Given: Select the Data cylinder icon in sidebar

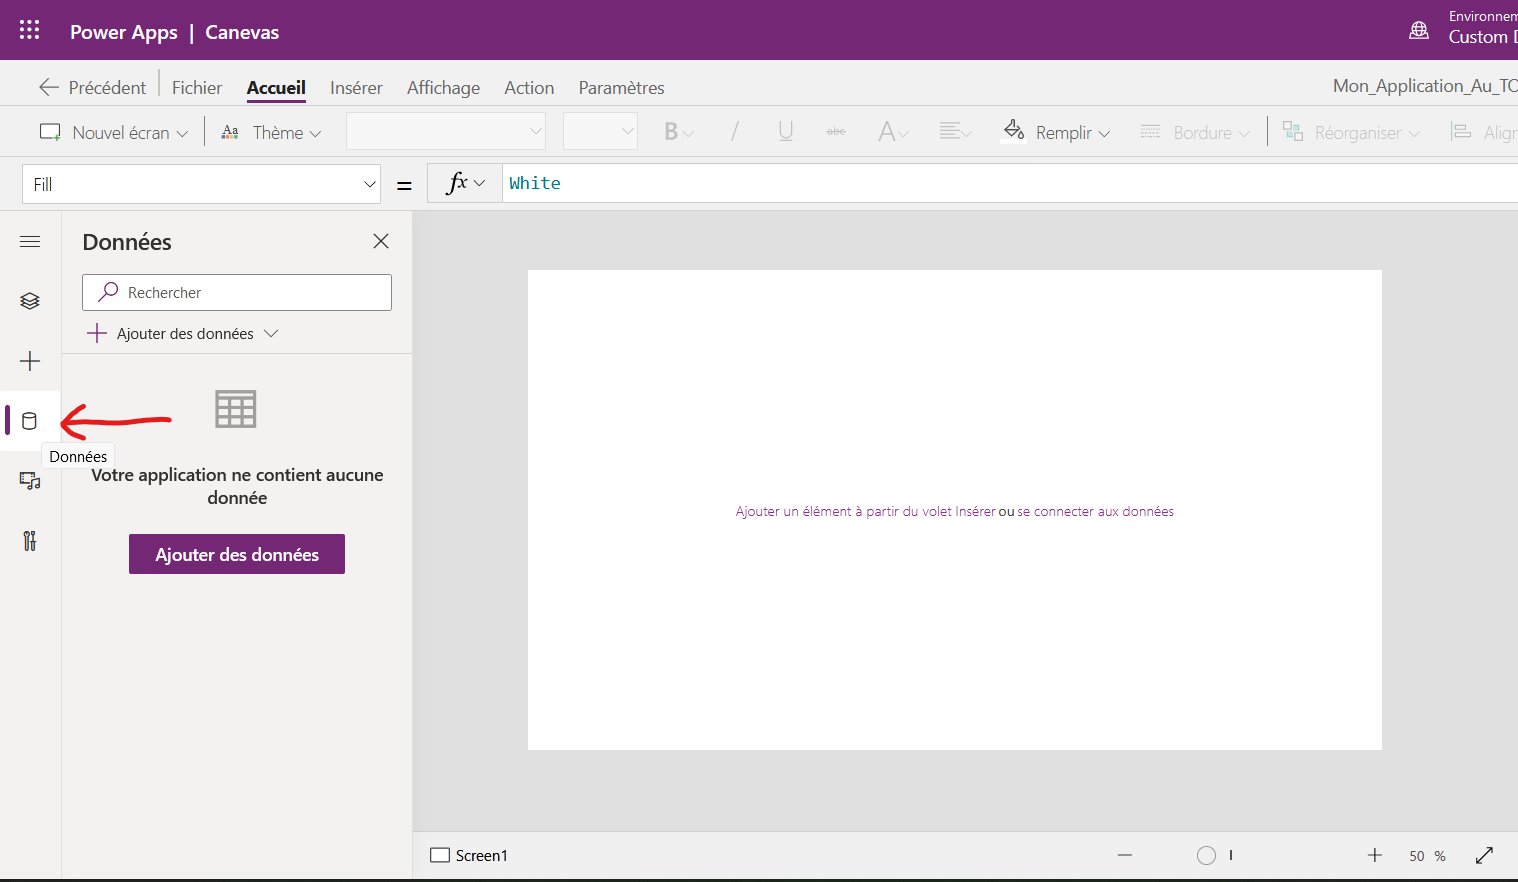Looking at the screenshot, I should 30,421.
